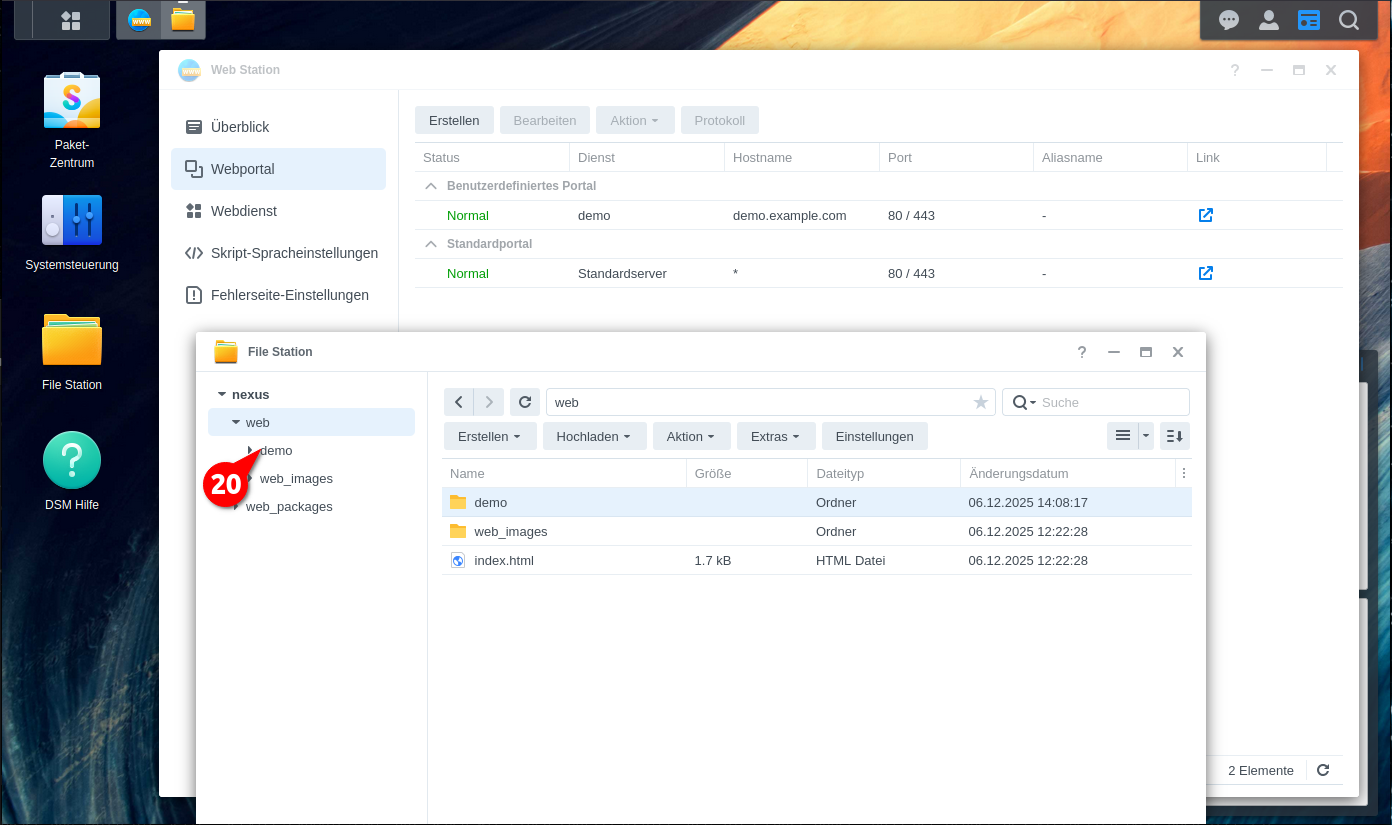This screenshot has height=825, width=1392.
Task: Open the notifications chat bubble icon
Action: point(1229,20)
